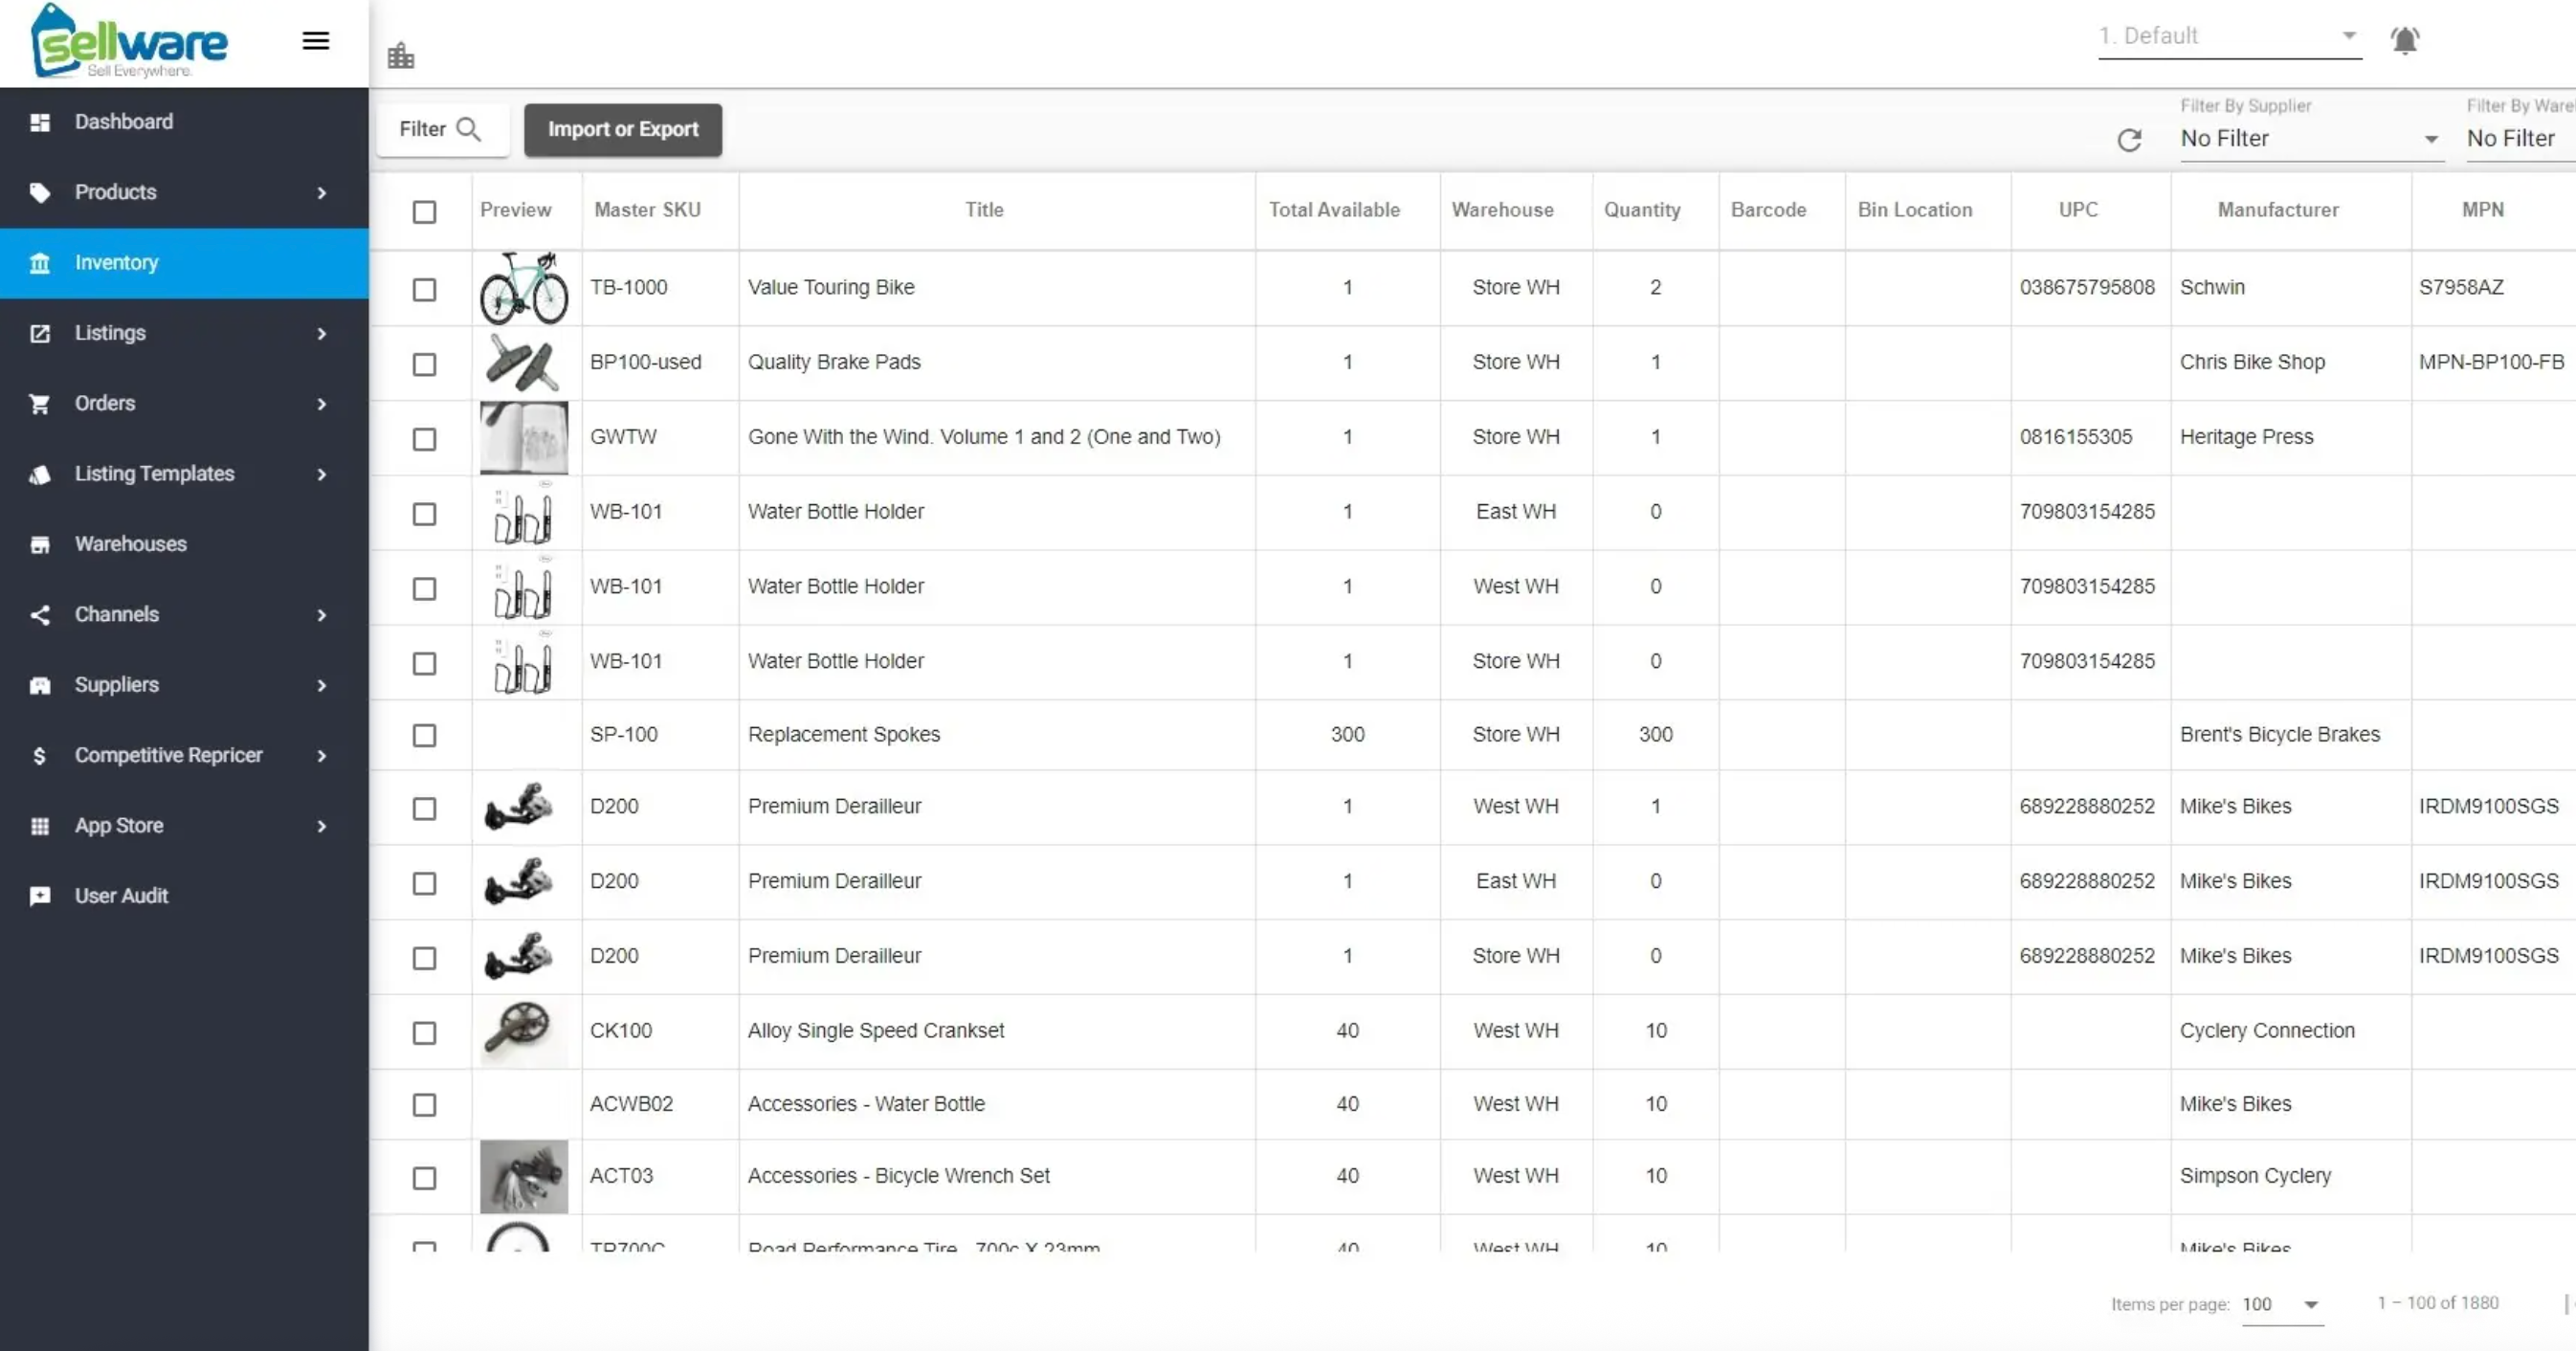Check the TB-1000 row checkbox

pos(425,289)
